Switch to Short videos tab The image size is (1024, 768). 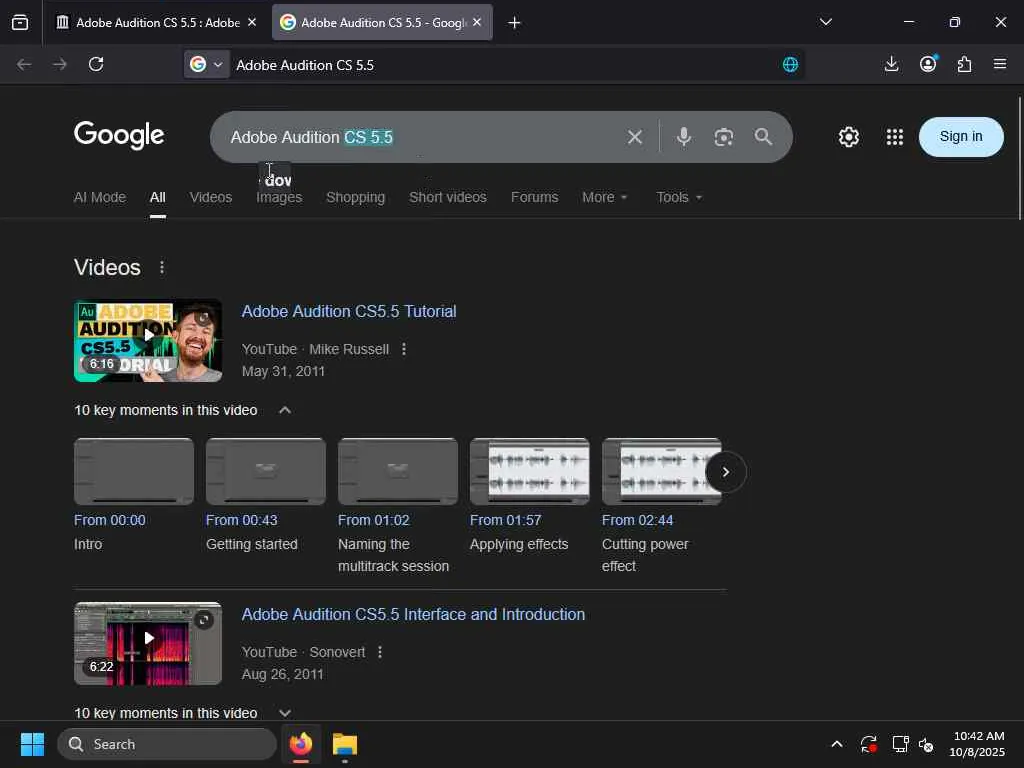448,197
